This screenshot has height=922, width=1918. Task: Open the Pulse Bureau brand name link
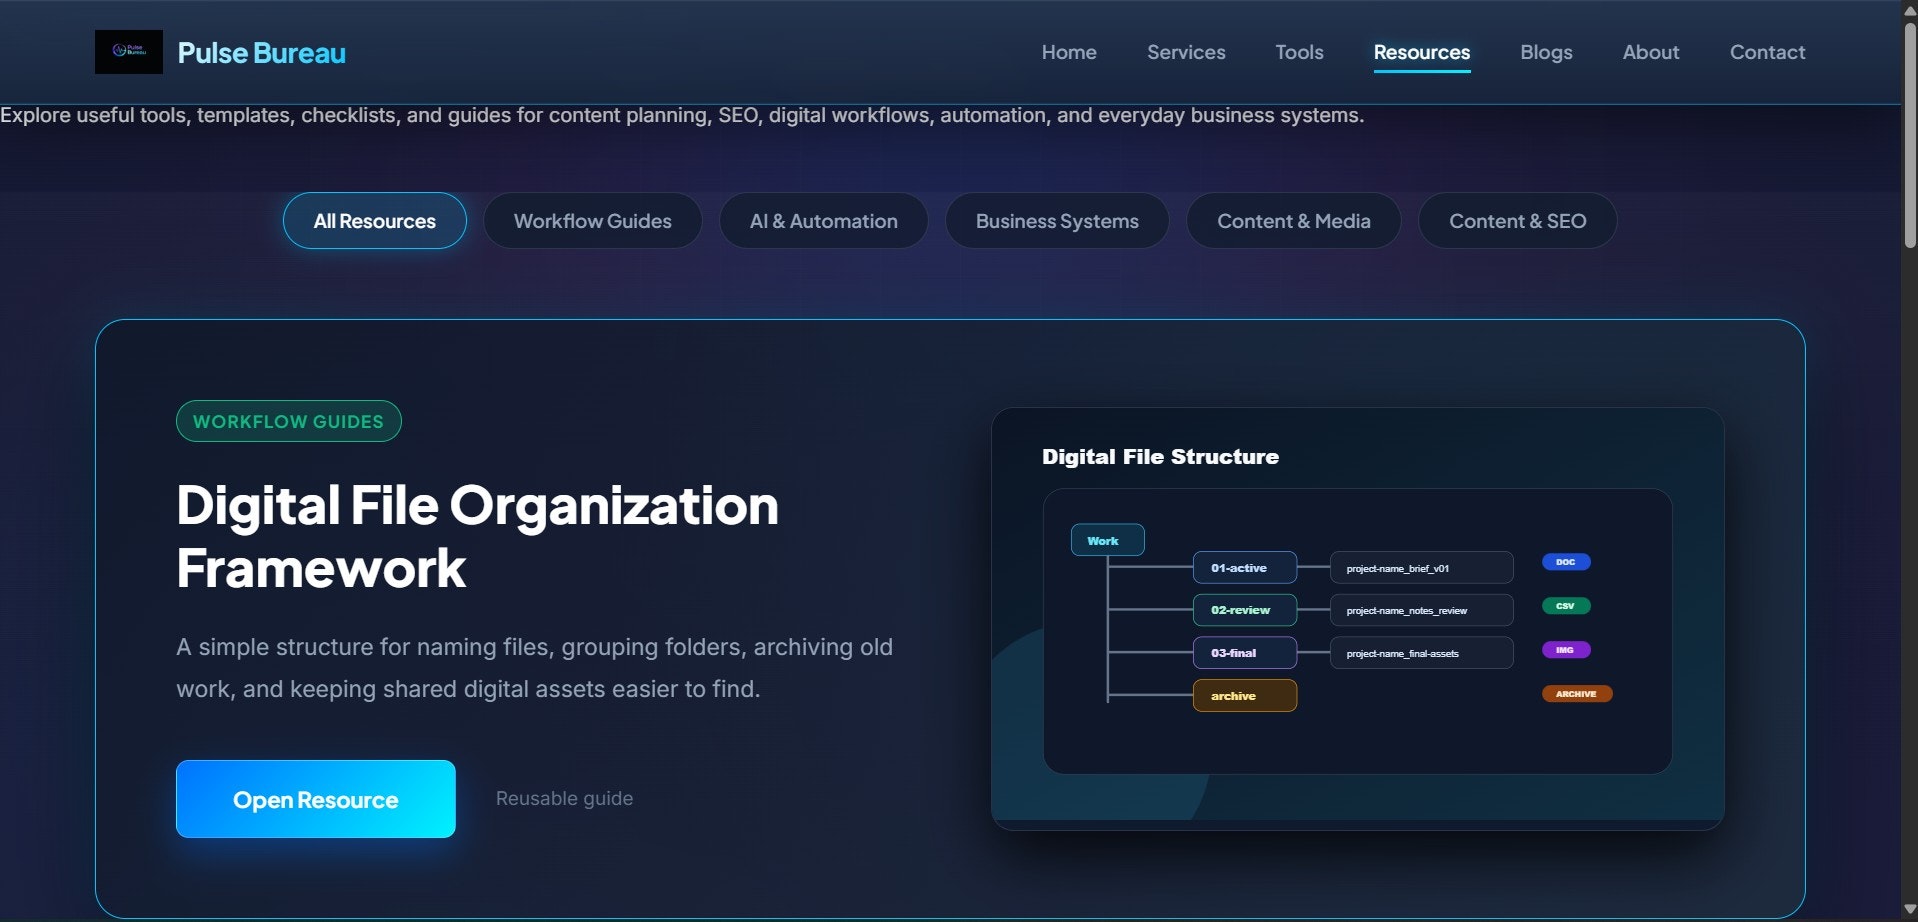coord(261,53)
